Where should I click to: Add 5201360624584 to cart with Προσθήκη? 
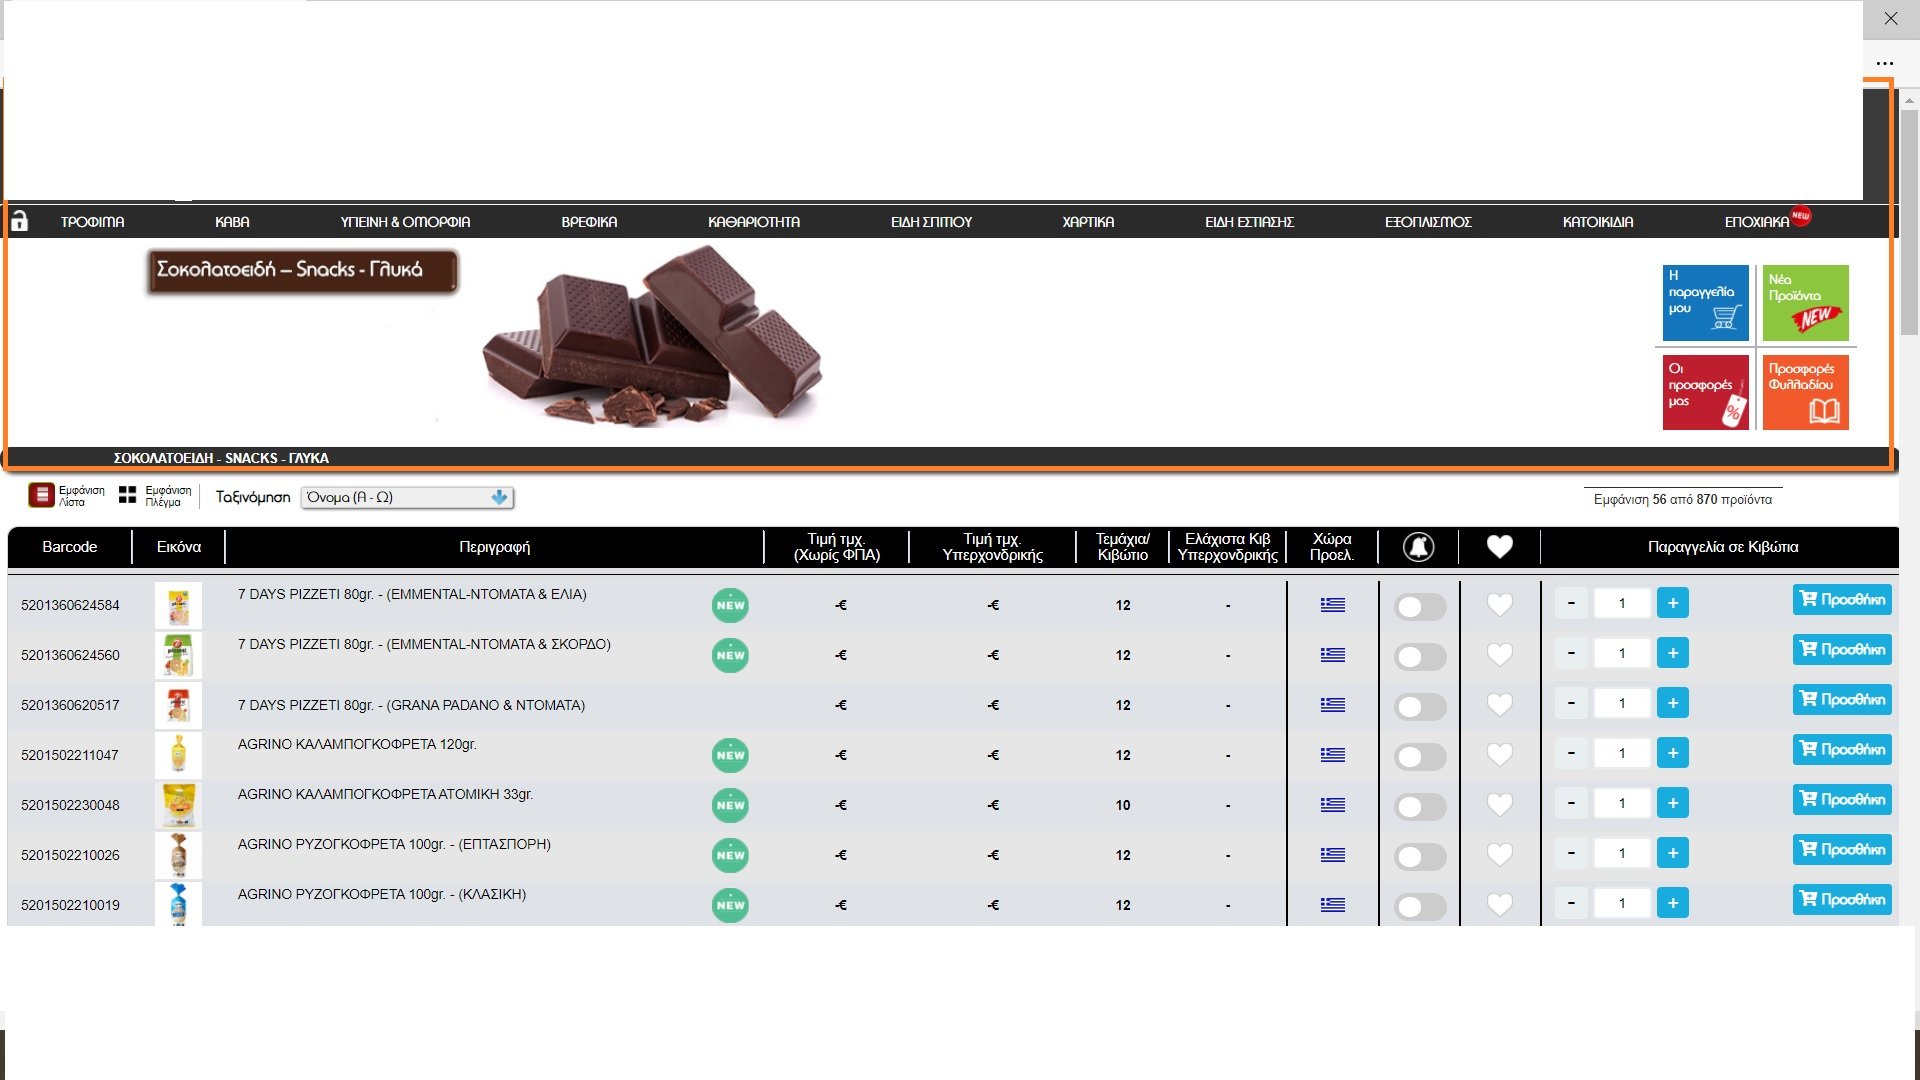1842,600
